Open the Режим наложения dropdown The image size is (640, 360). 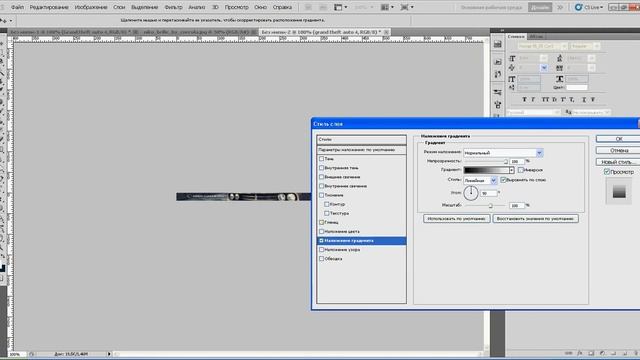(539, 153)
